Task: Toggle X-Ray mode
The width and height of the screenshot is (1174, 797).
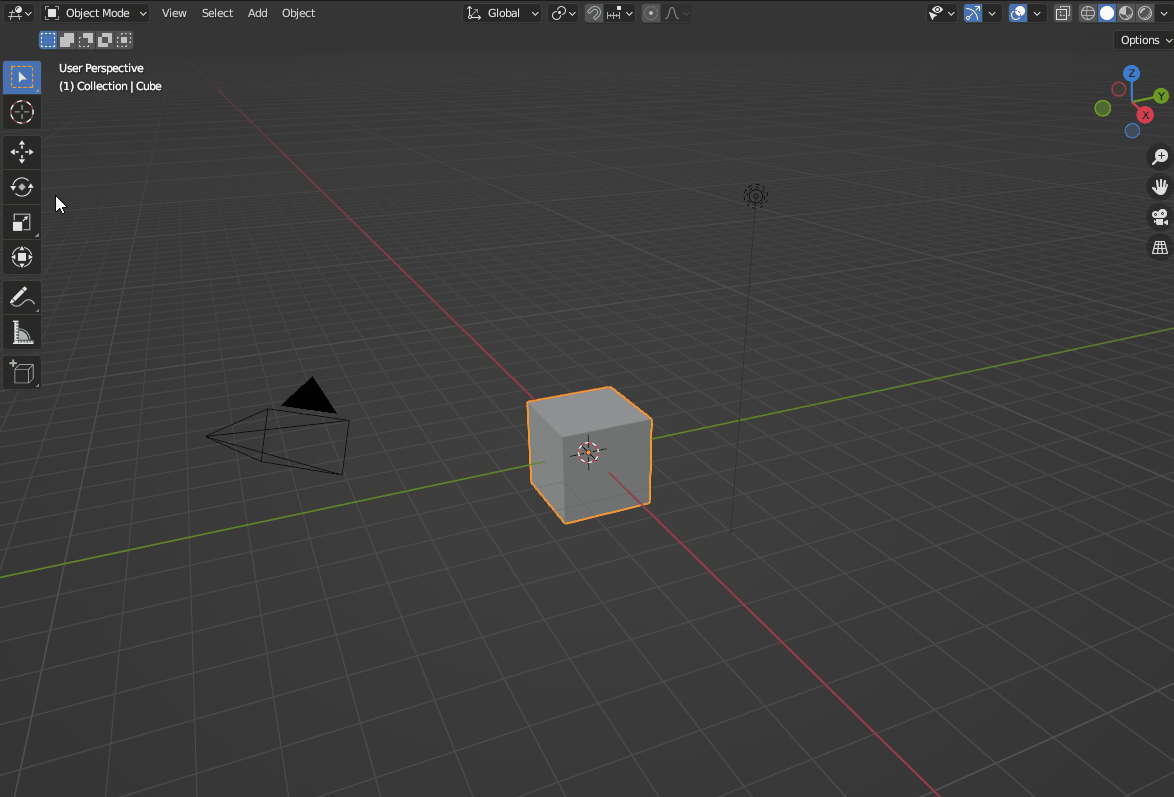Action: (1062, 13)
